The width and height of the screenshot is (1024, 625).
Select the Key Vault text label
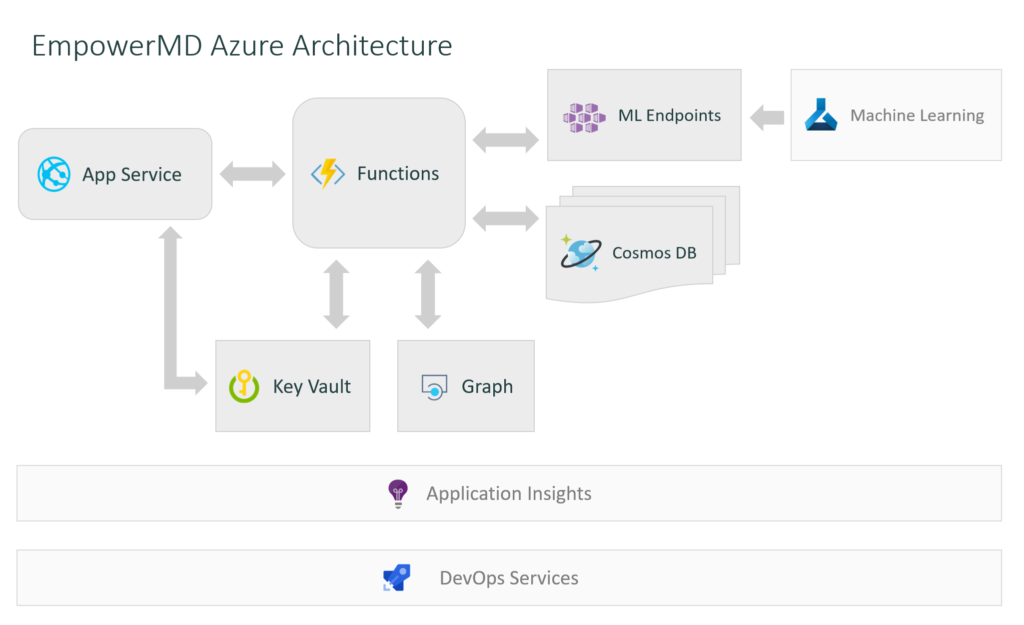click(x=313, y=386)
